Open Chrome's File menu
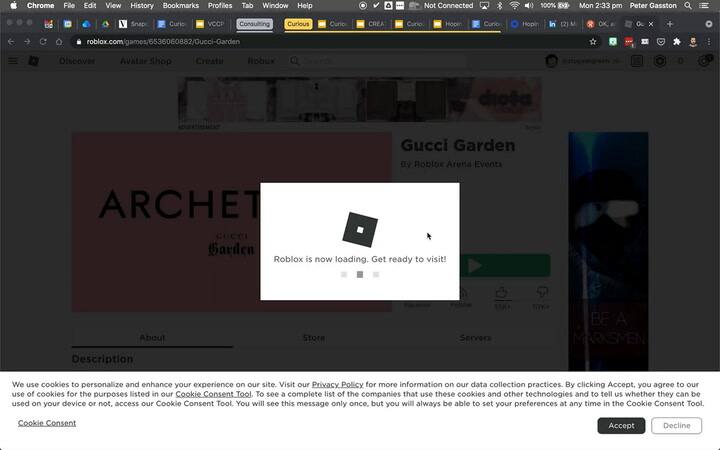720x450 pixels. (x=69, y=6)
